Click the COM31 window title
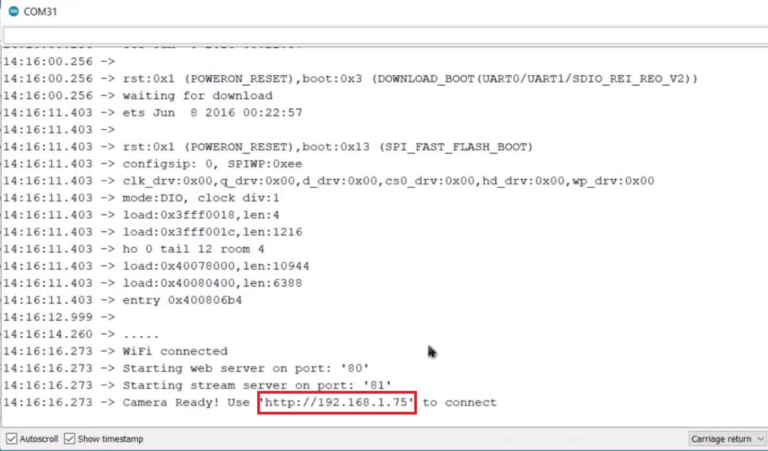768x451 pixels. [41, 10]
